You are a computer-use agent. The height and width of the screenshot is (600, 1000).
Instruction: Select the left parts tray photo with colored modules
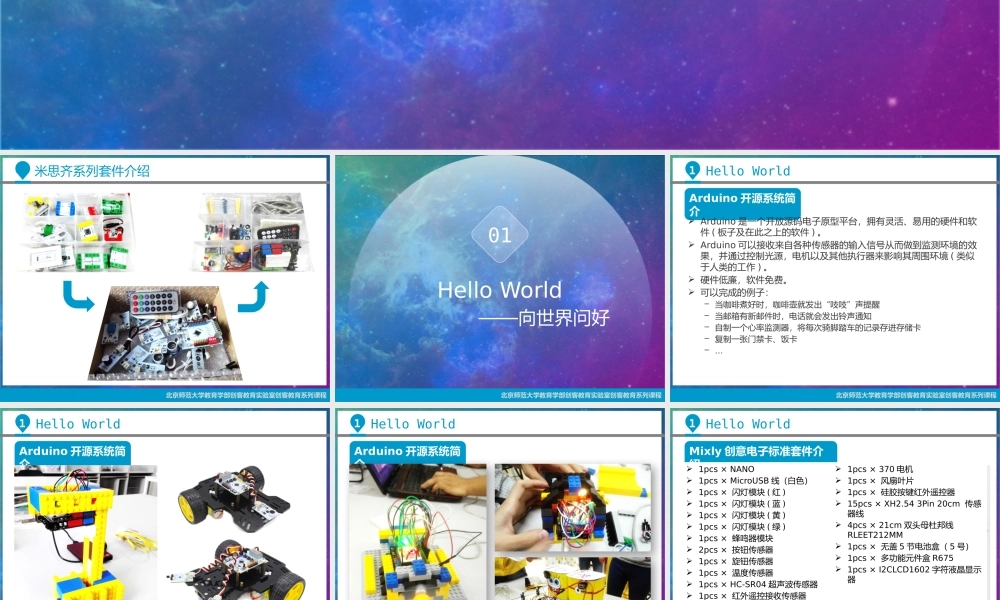(77, 232)
